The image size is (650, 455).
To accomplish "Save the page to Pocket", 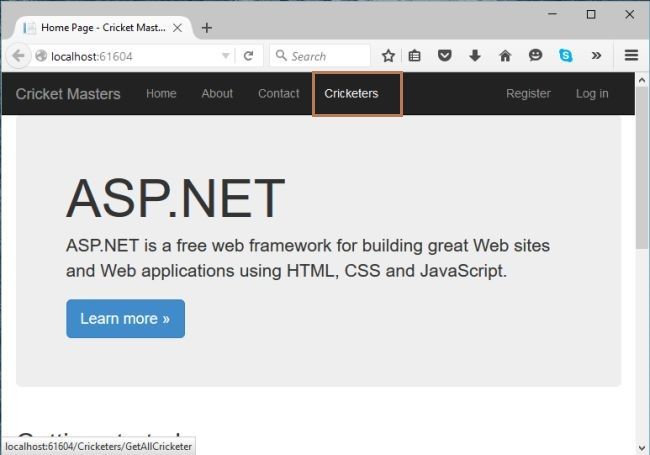I will 444,56.
